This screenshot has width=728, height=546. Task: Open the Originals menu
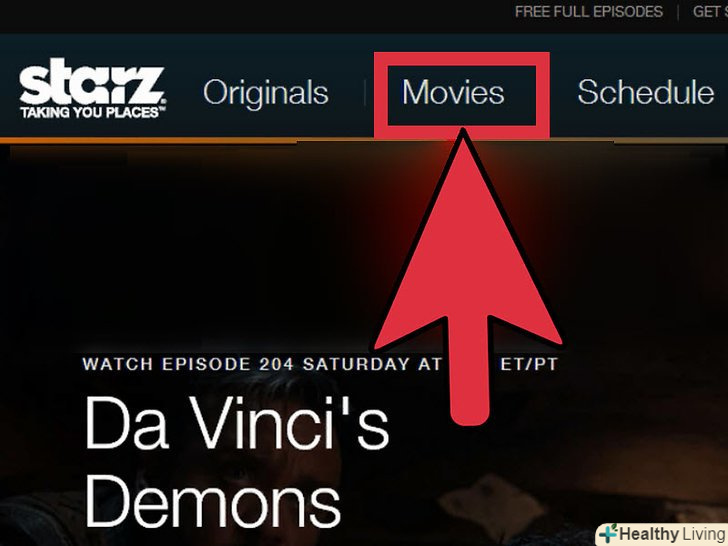pyautogui.click(x=266, y=92)
